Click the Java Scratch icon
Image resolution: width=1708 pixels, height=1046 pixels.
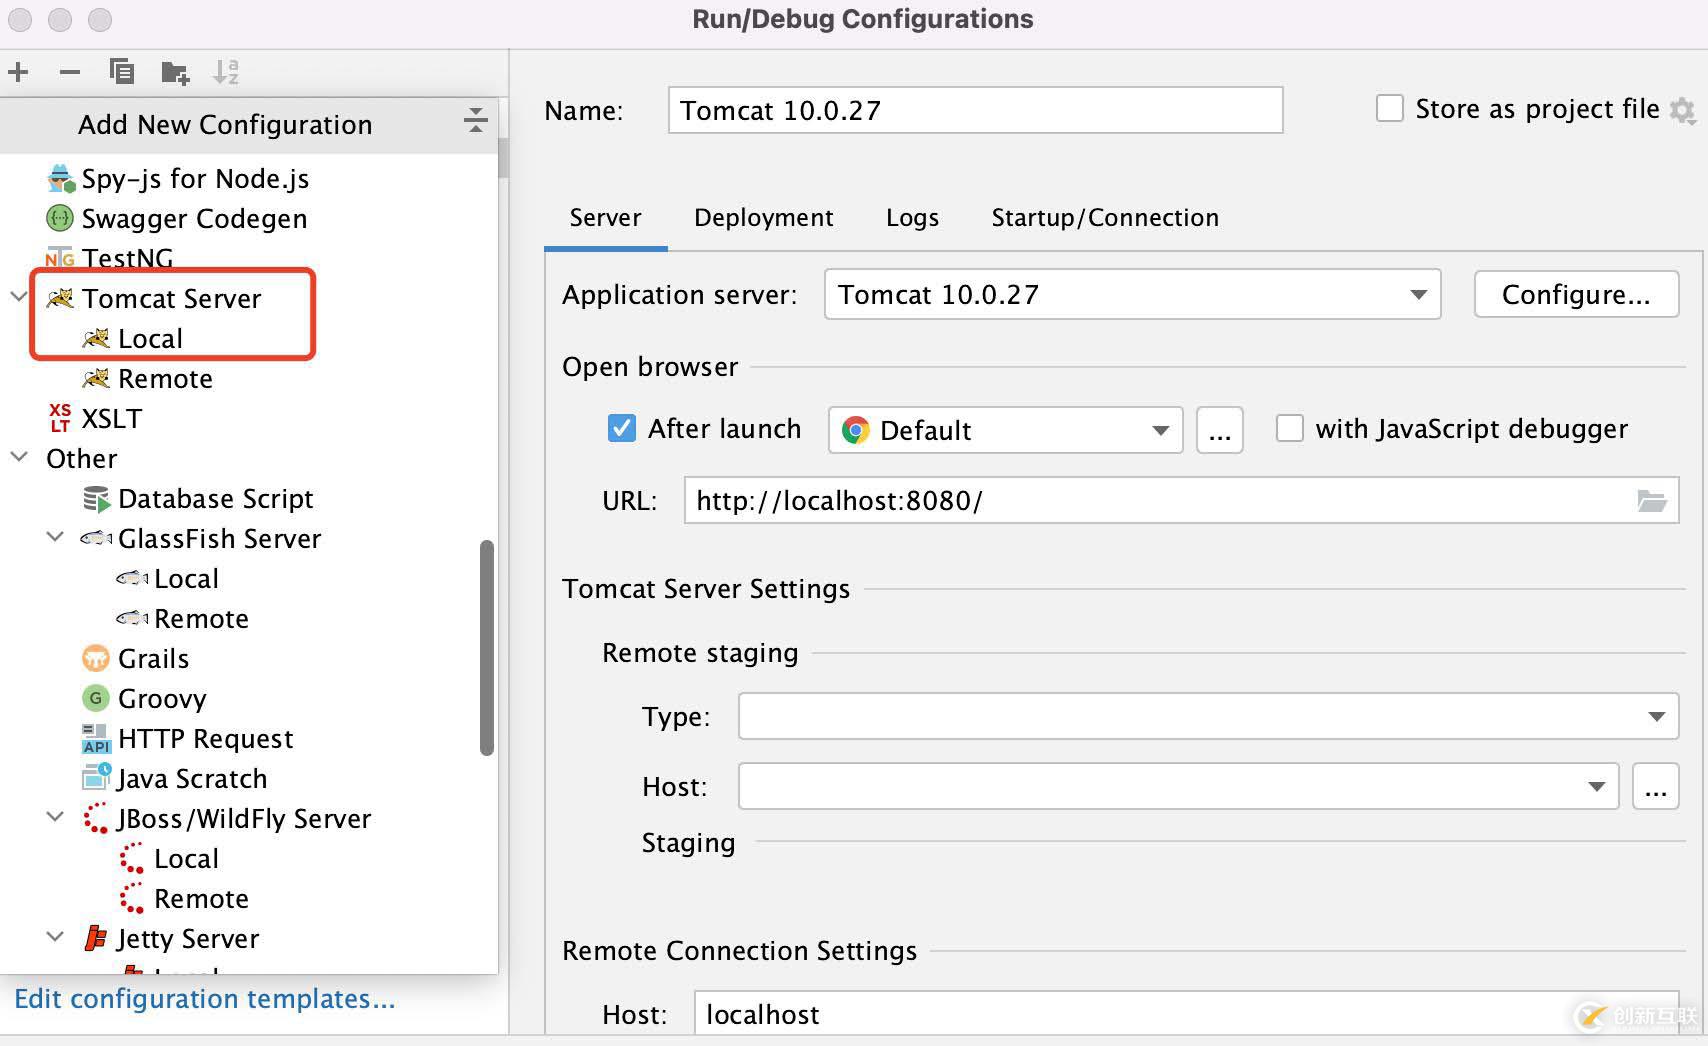(97, 777)
